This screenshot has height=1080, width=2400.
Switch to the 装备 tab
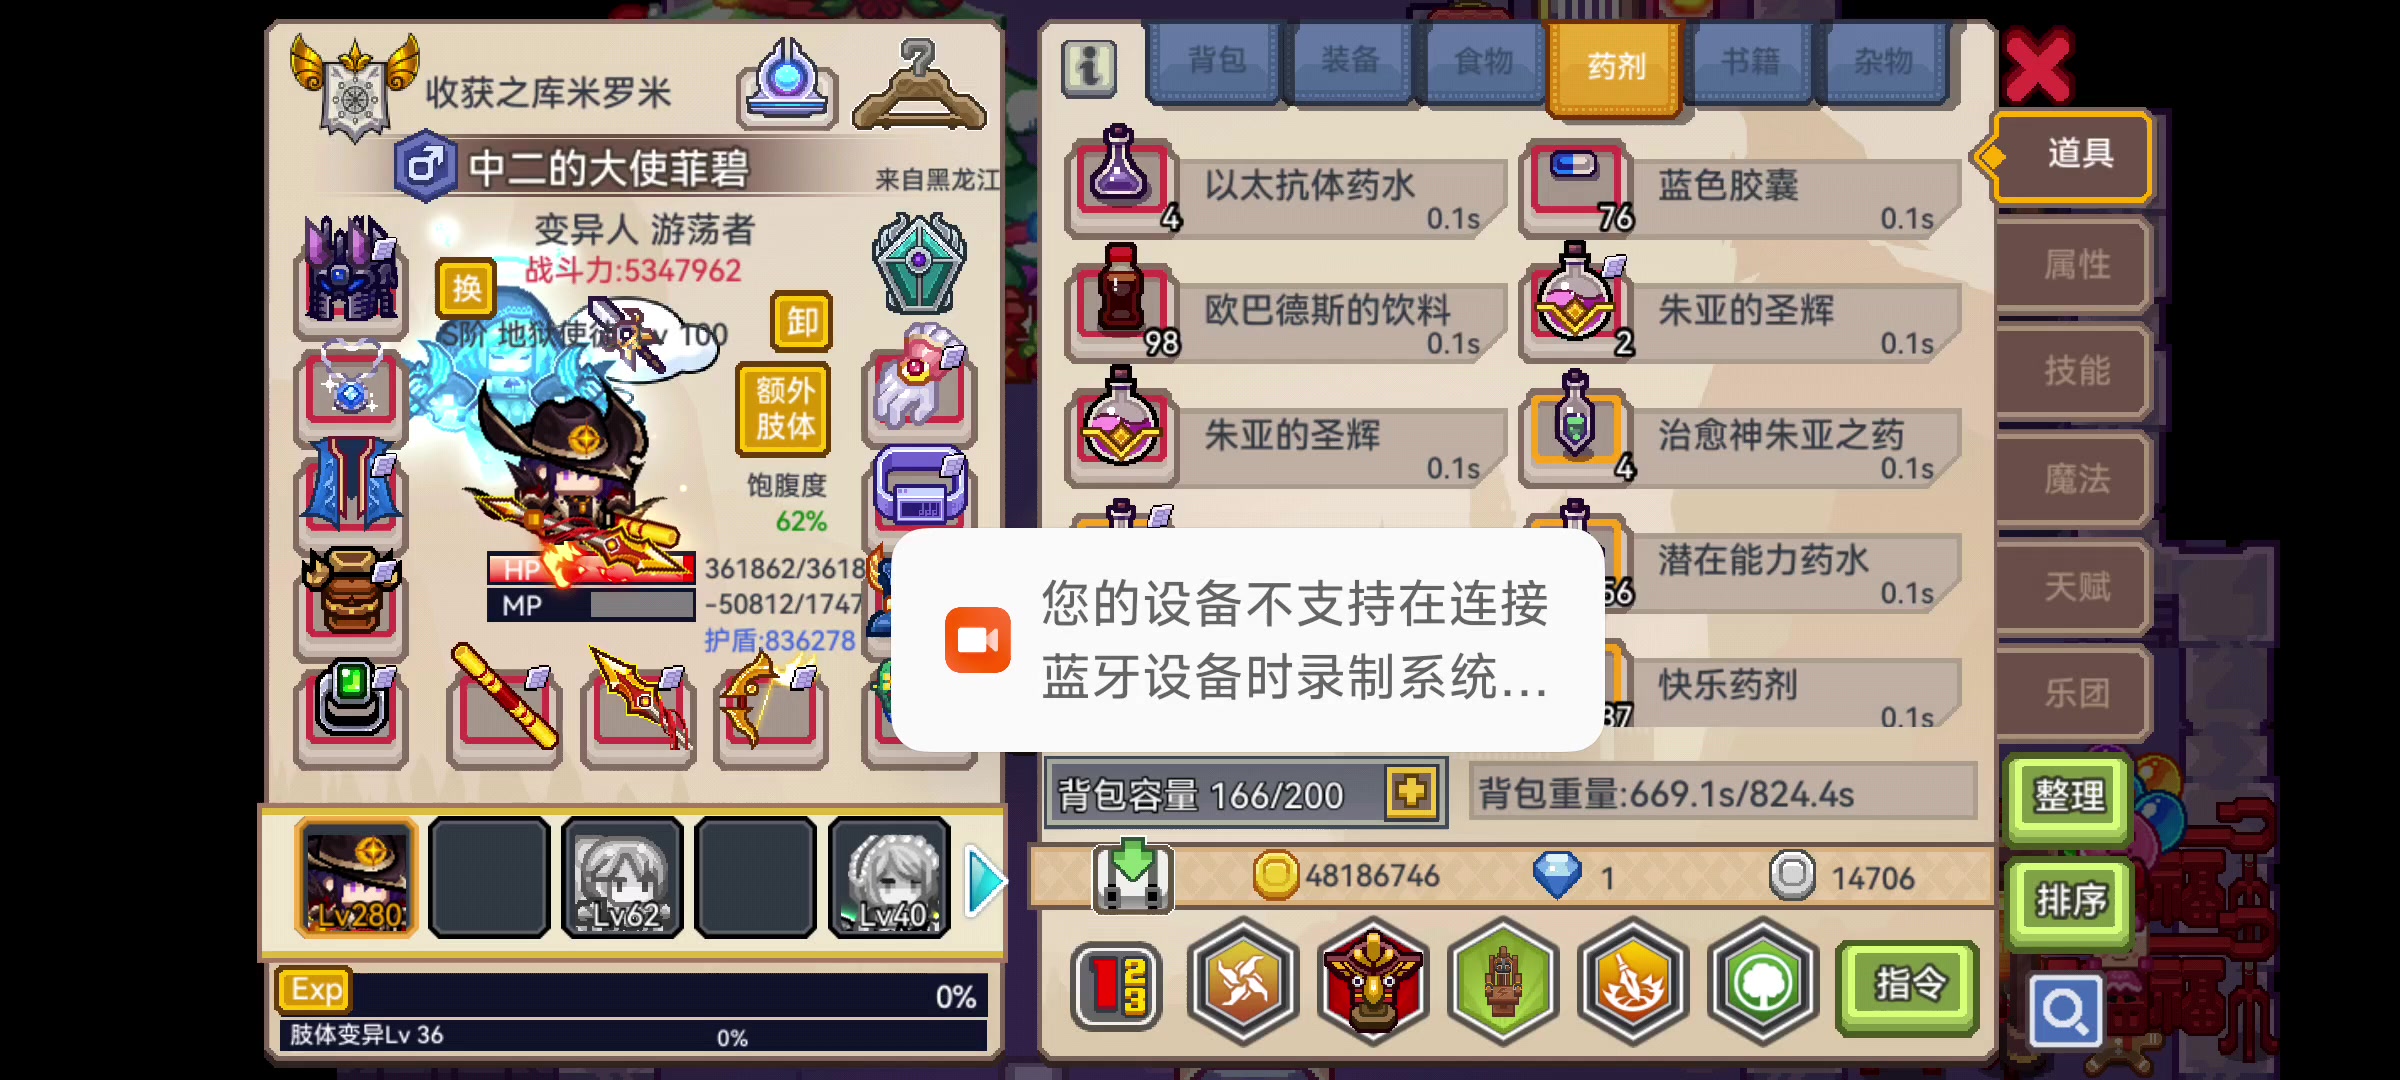pos(1349,62)
